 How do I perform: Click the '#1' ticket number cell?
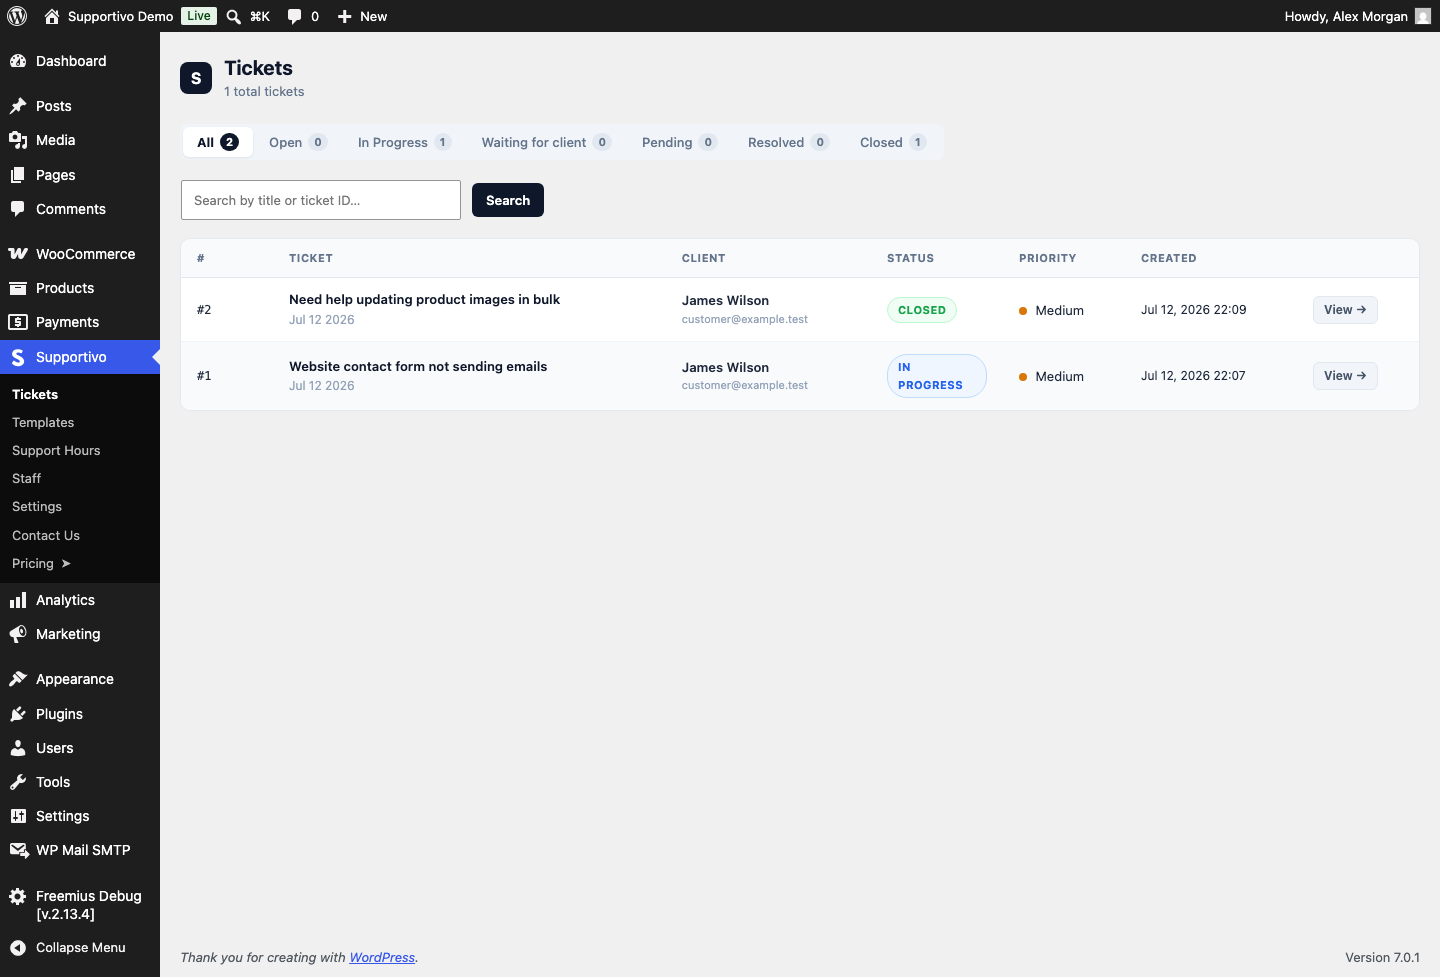coord(204,376)
